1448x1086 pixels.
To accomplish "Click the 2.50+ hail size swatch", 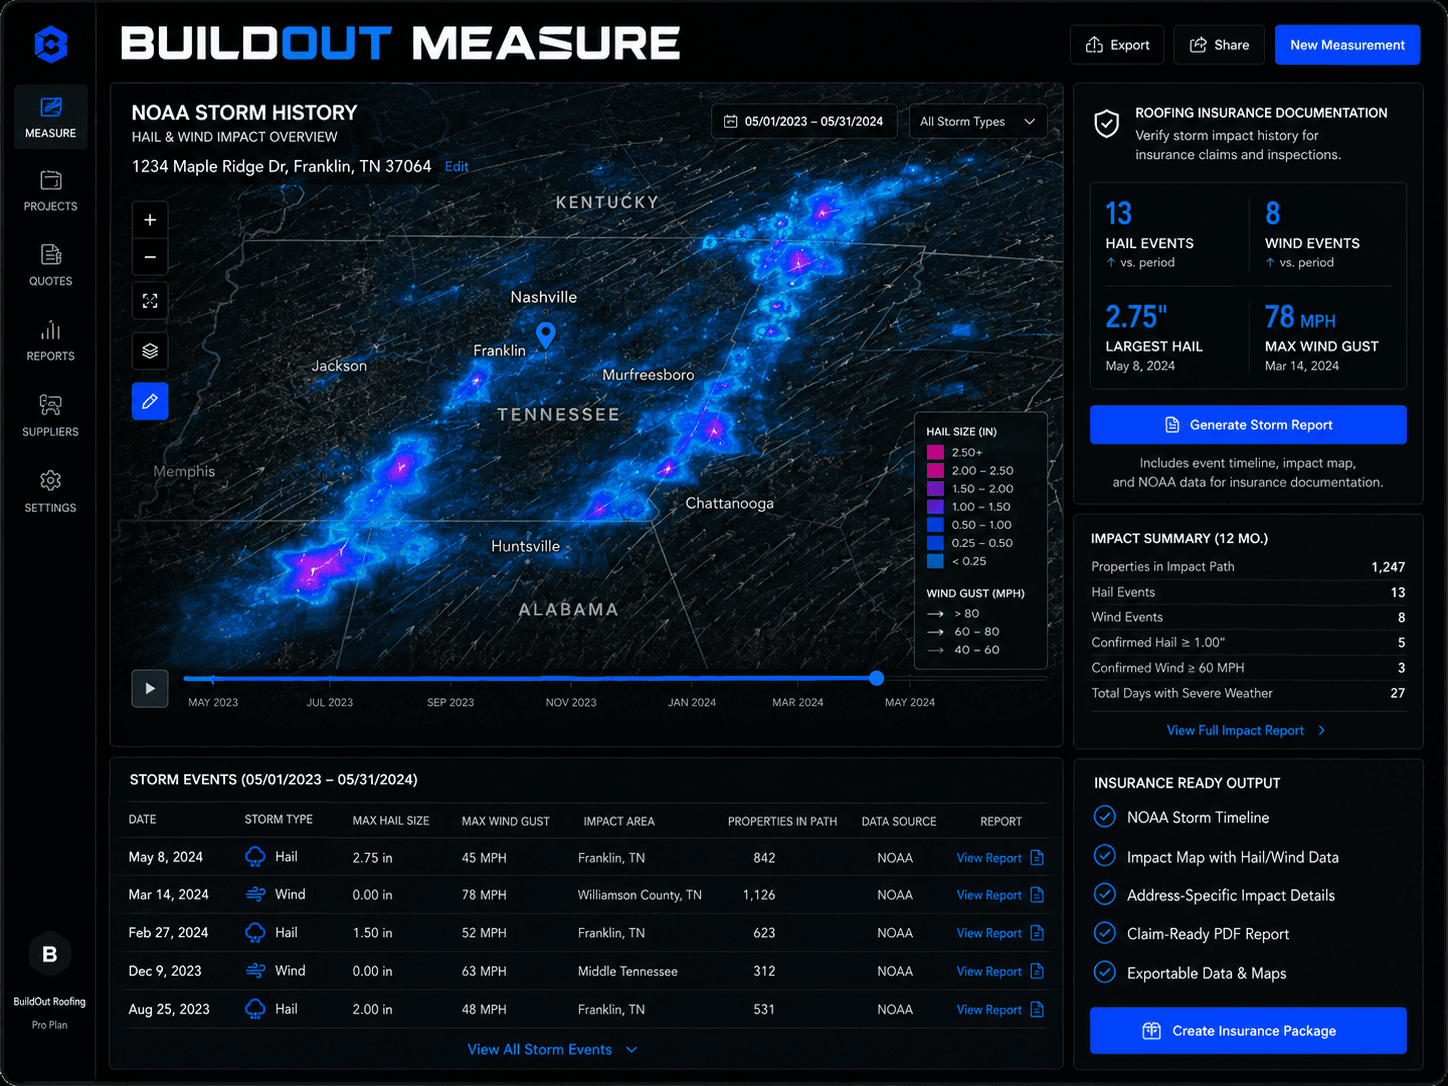I will tap(935, 452).
